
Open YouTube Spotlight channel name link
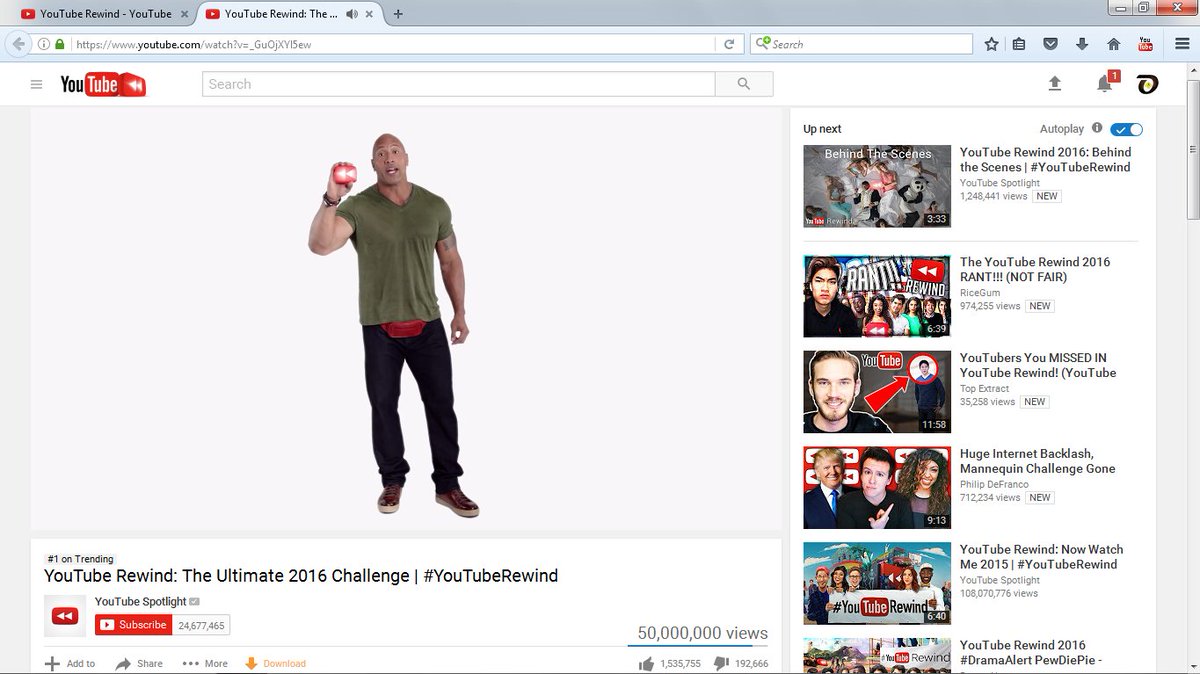pyautogui.click(x=141, y=601)
